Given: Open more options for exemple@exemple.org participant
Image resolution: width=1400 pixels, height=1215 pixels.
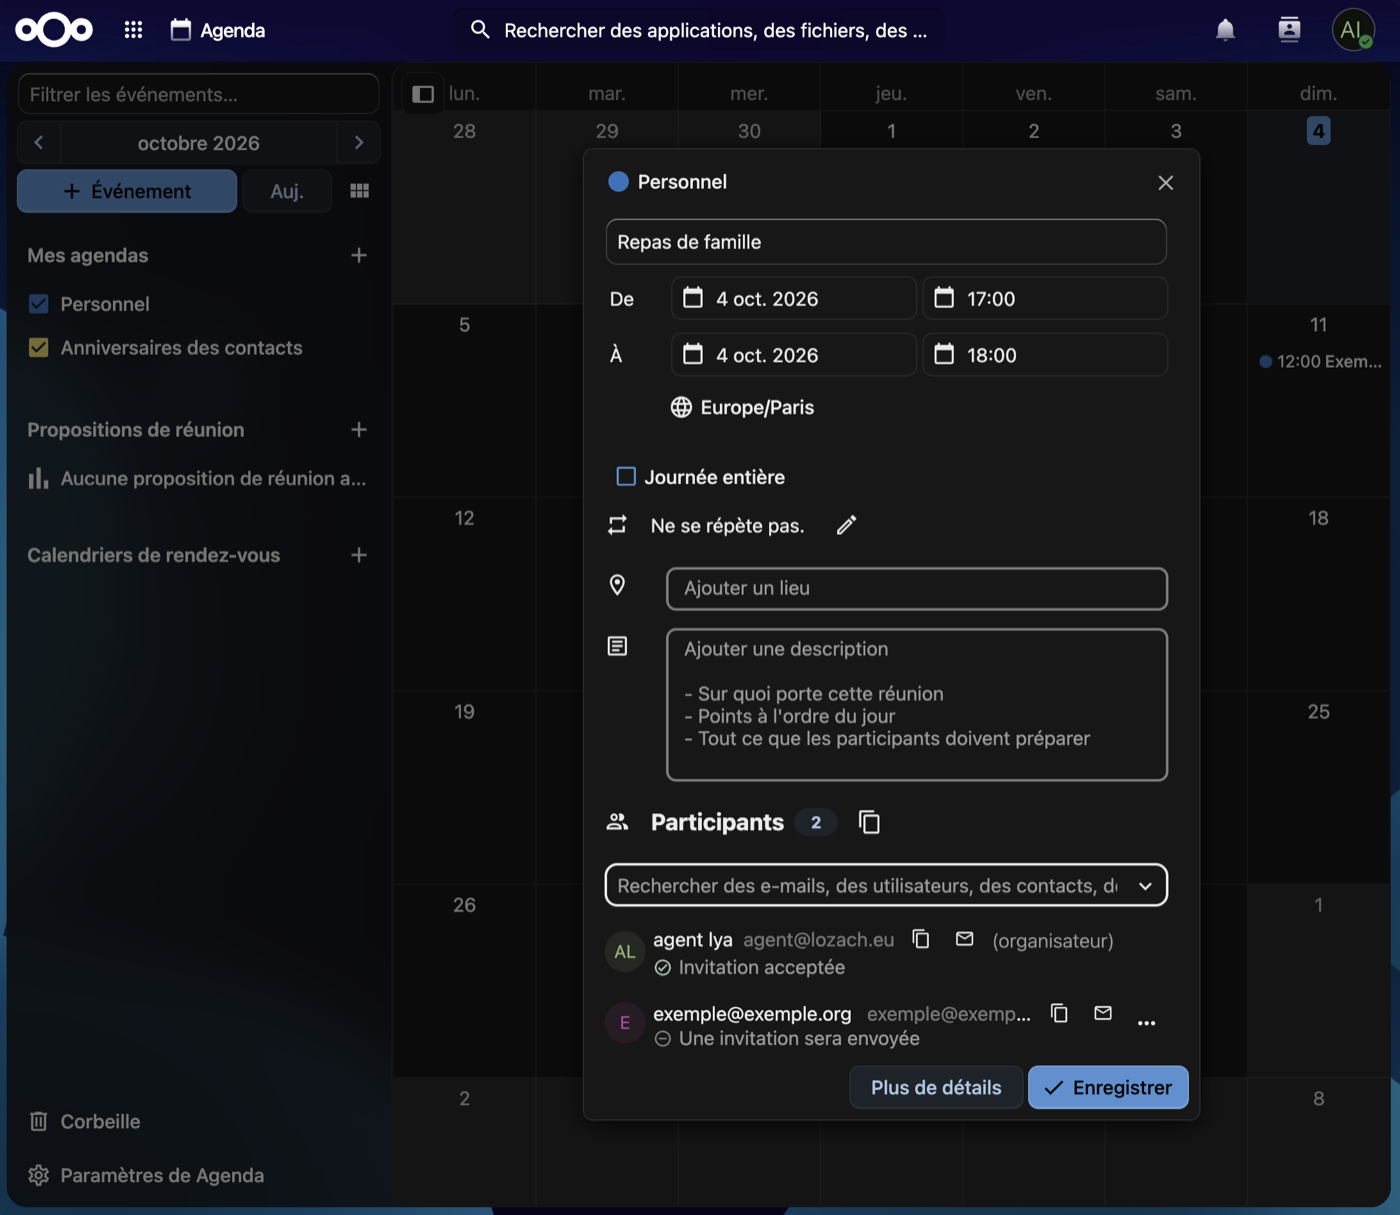Looking at the screenshot, I should pyautogui.click(x=1146, y=1023).
